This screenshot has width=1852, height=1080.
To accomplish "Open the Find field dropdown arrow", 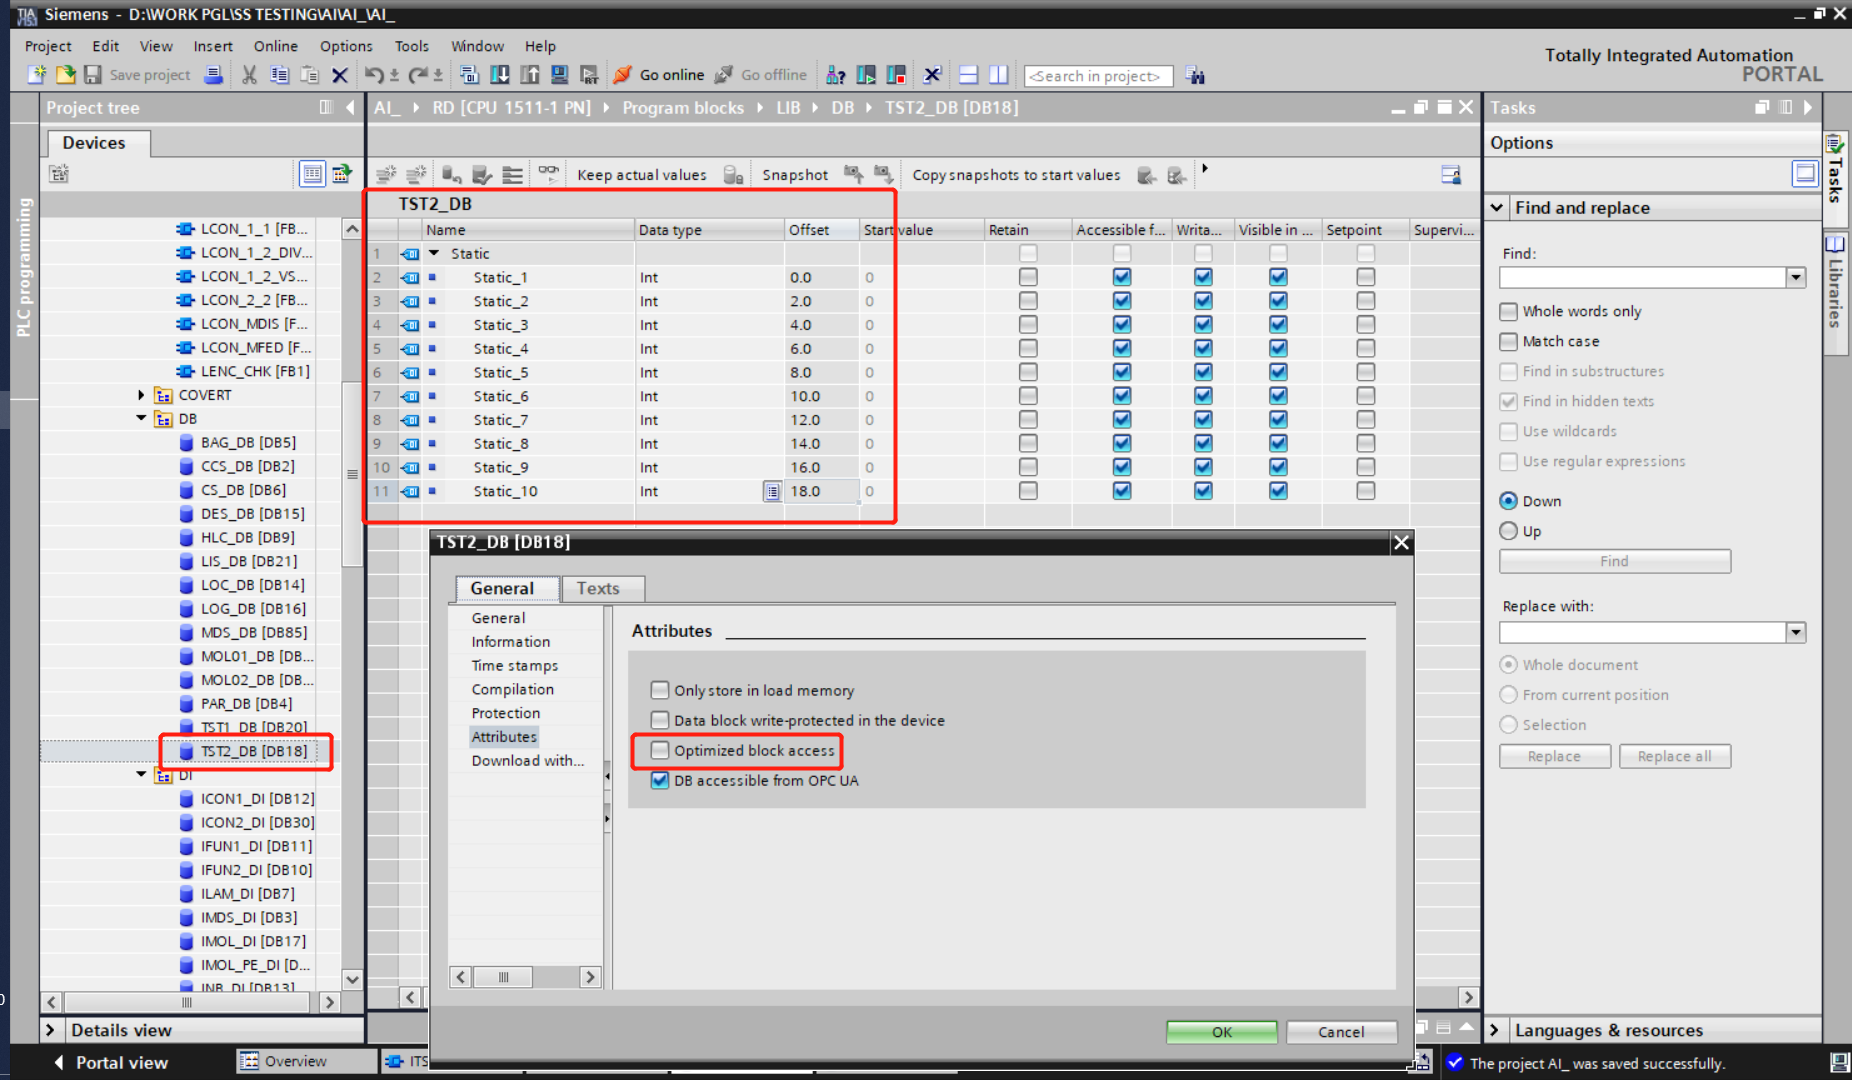I will click(1796, 277).
